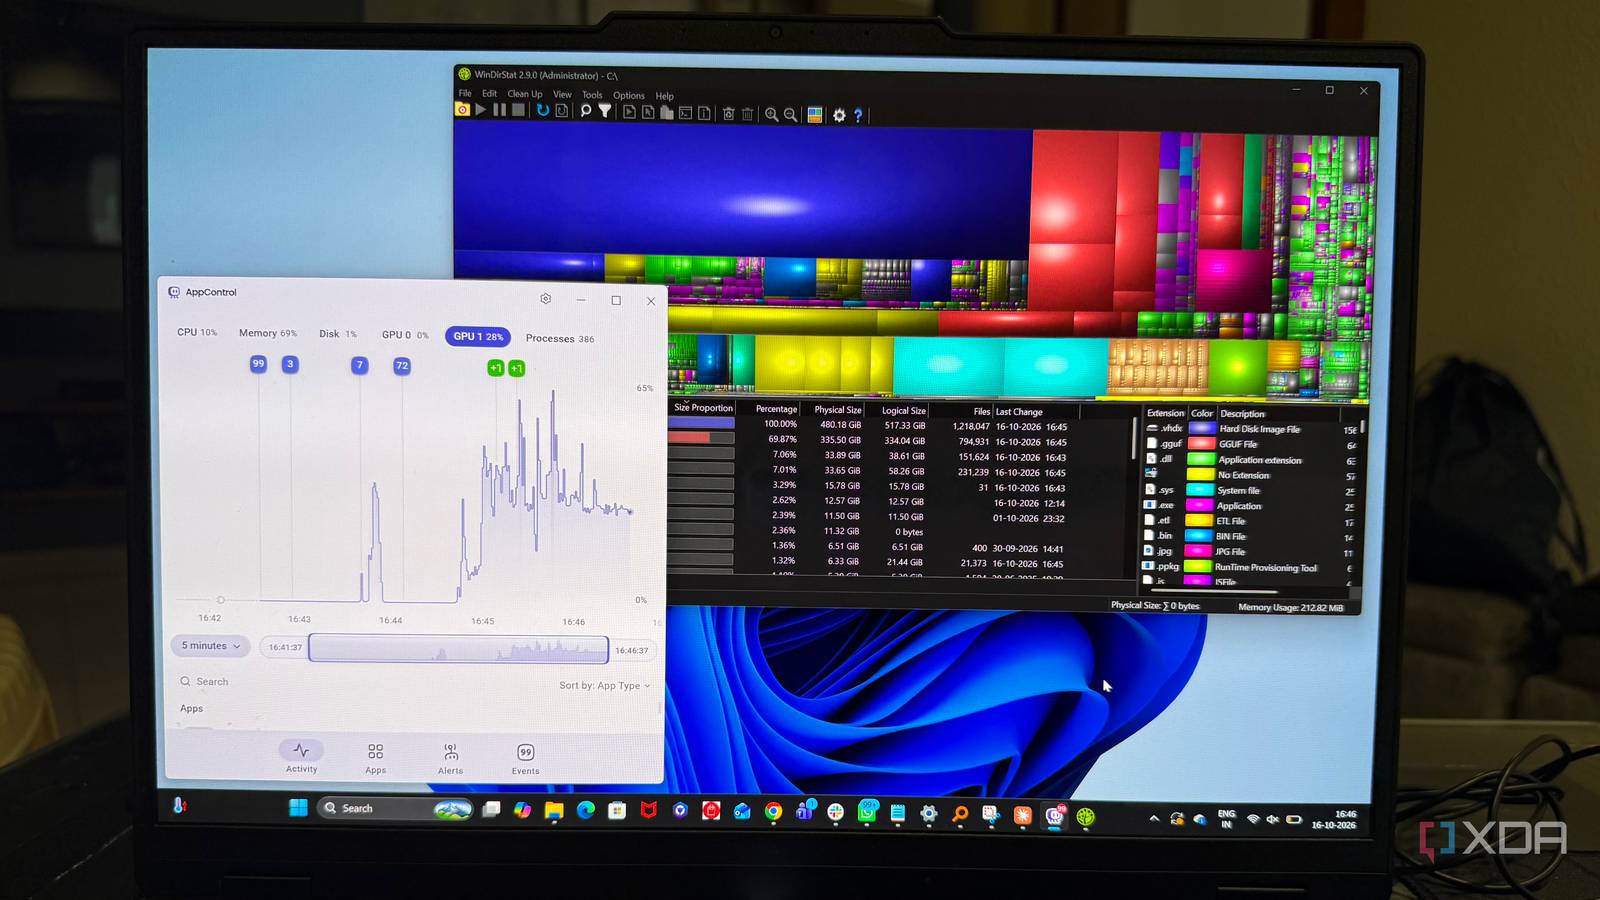Click the blue color swatch for Hard Disk Image File
The image size is (1600, 900).
1201,428
